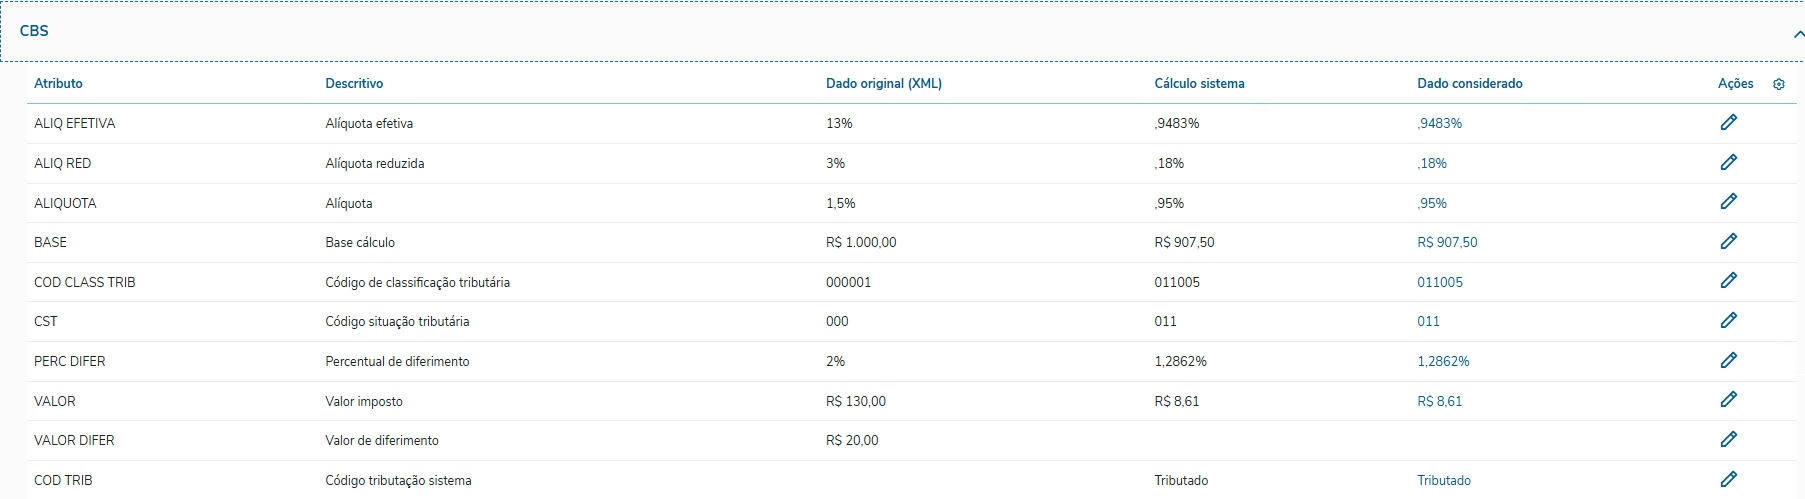Click the 011005 considered value link

pyautogui.click(x=1439, y=283)
